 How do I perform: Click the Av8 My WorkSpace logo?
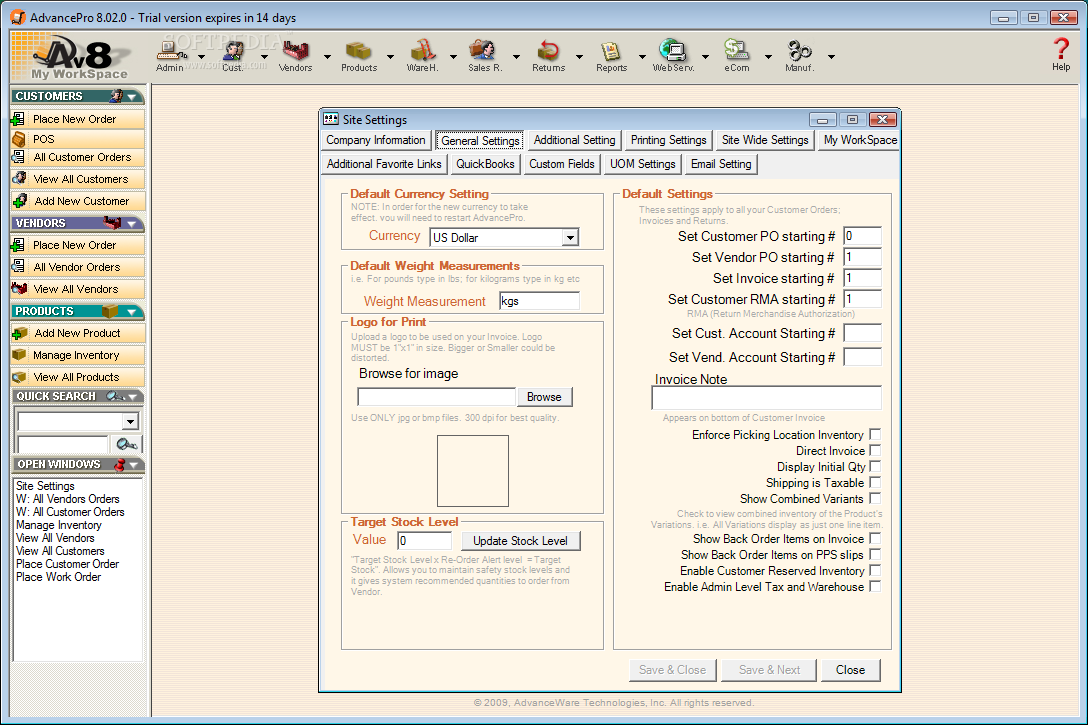[x=79, y=57]
